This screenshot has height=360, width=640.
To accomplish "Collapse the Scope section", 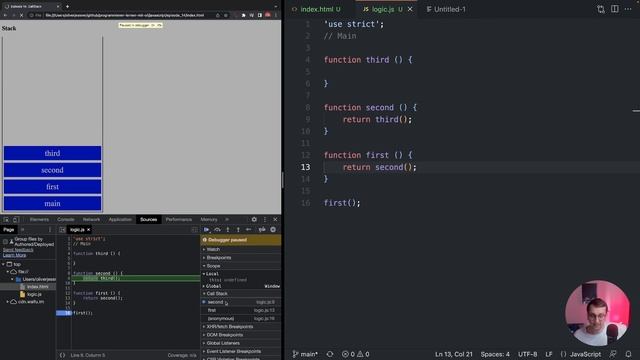I will tap(240, 266).
